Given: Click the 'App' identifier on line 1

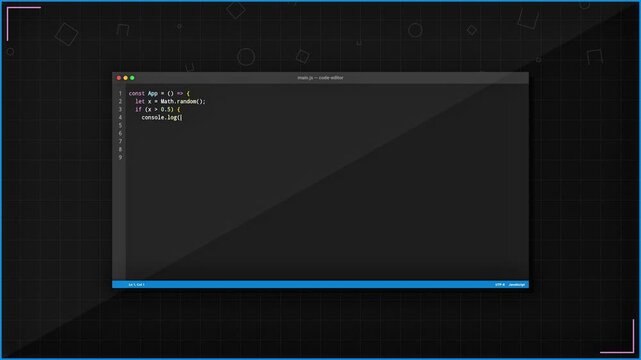Looking at the screenshot, I should click(153, 94).
